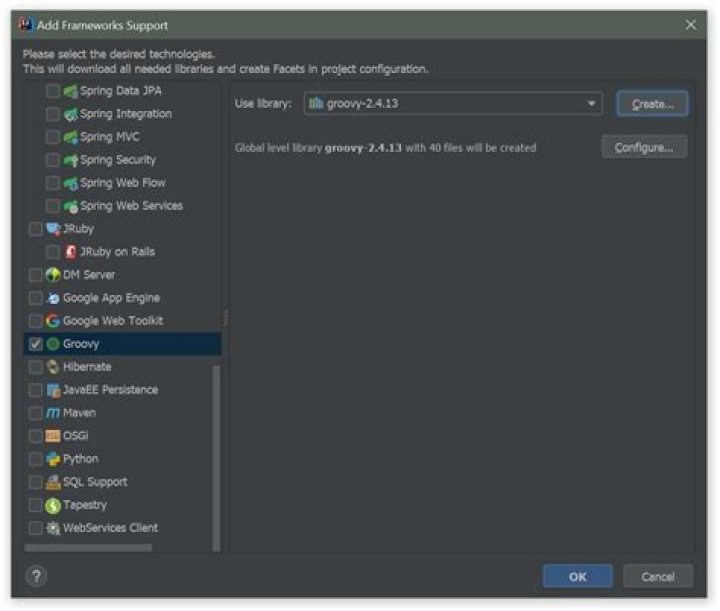Click the frameworks list horizontal scrollbar
Image resolution: width=720 pixels, height=611 pixels.
pos(88,548)
